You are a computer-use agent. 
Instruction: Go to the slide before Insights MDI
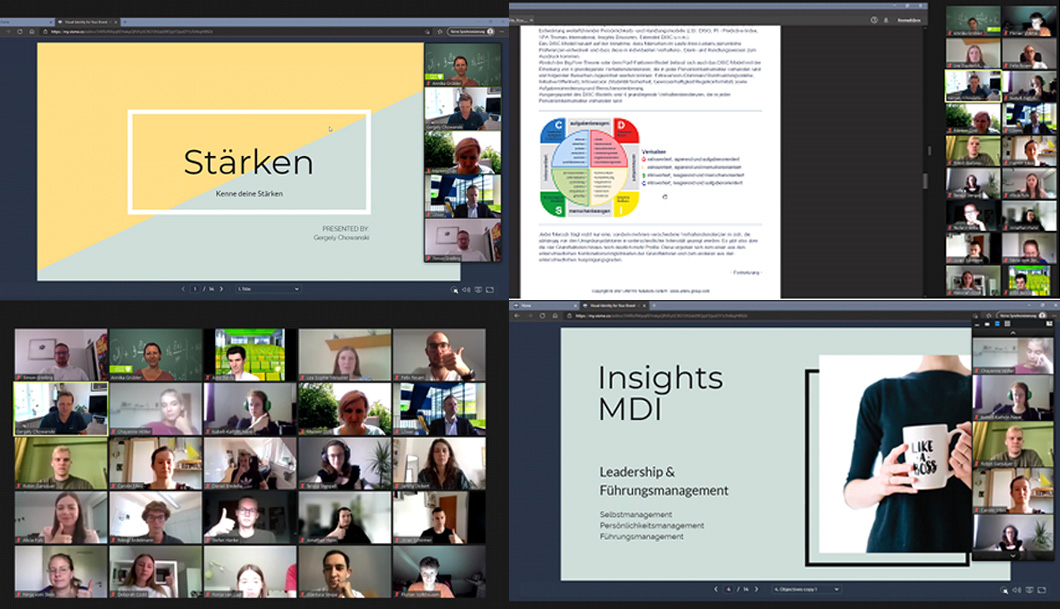tap(716, 589)
